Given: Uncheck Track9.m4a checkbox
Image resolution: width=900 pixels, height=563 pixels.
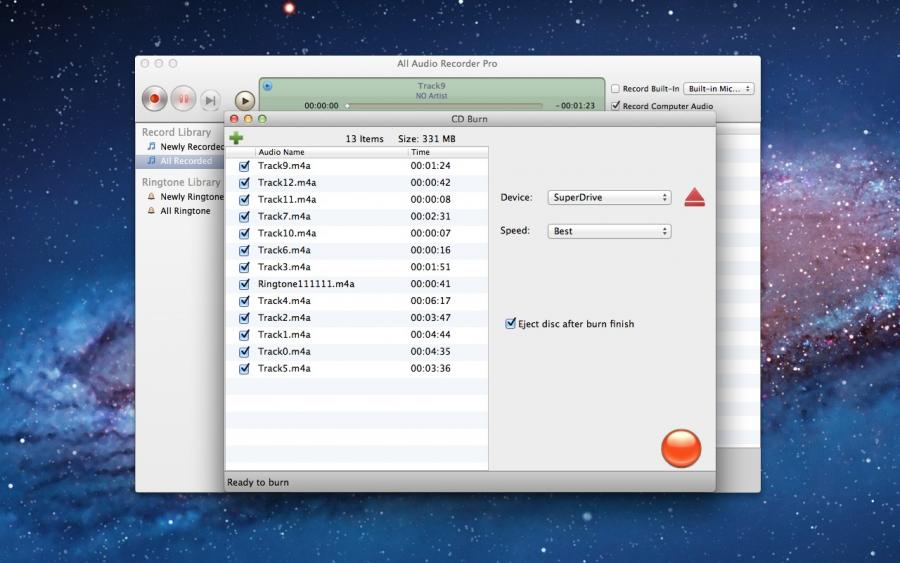Looking at the screenshot, I should pos(245,166).
